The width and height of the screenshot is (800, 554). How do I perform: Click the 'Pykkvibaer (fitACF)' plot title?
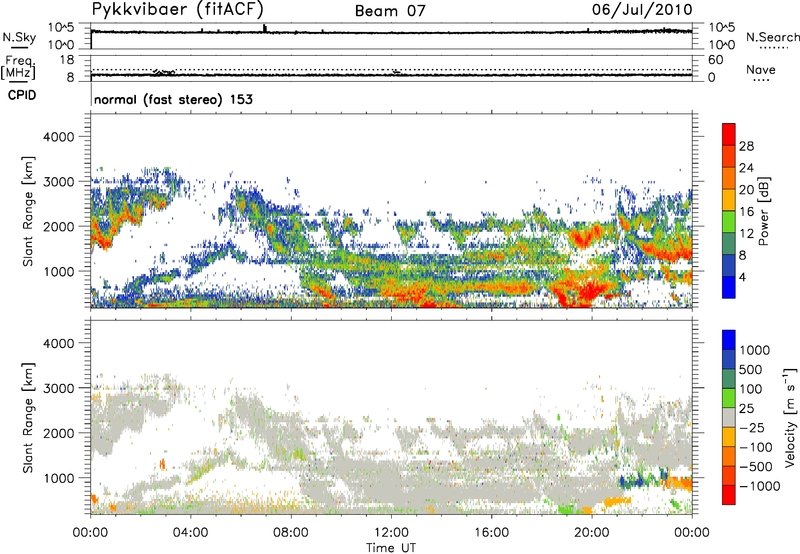pyautogui.click(x=178, y=9)
